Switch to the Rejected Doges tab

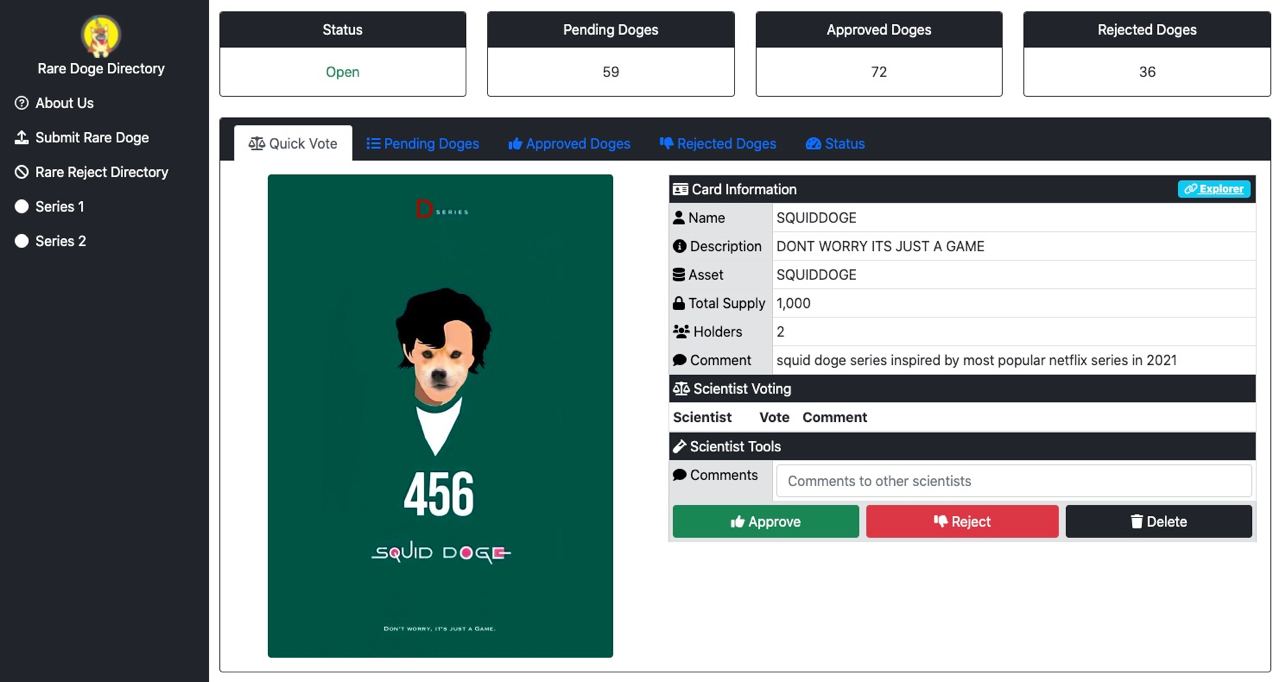click(717, 143)
